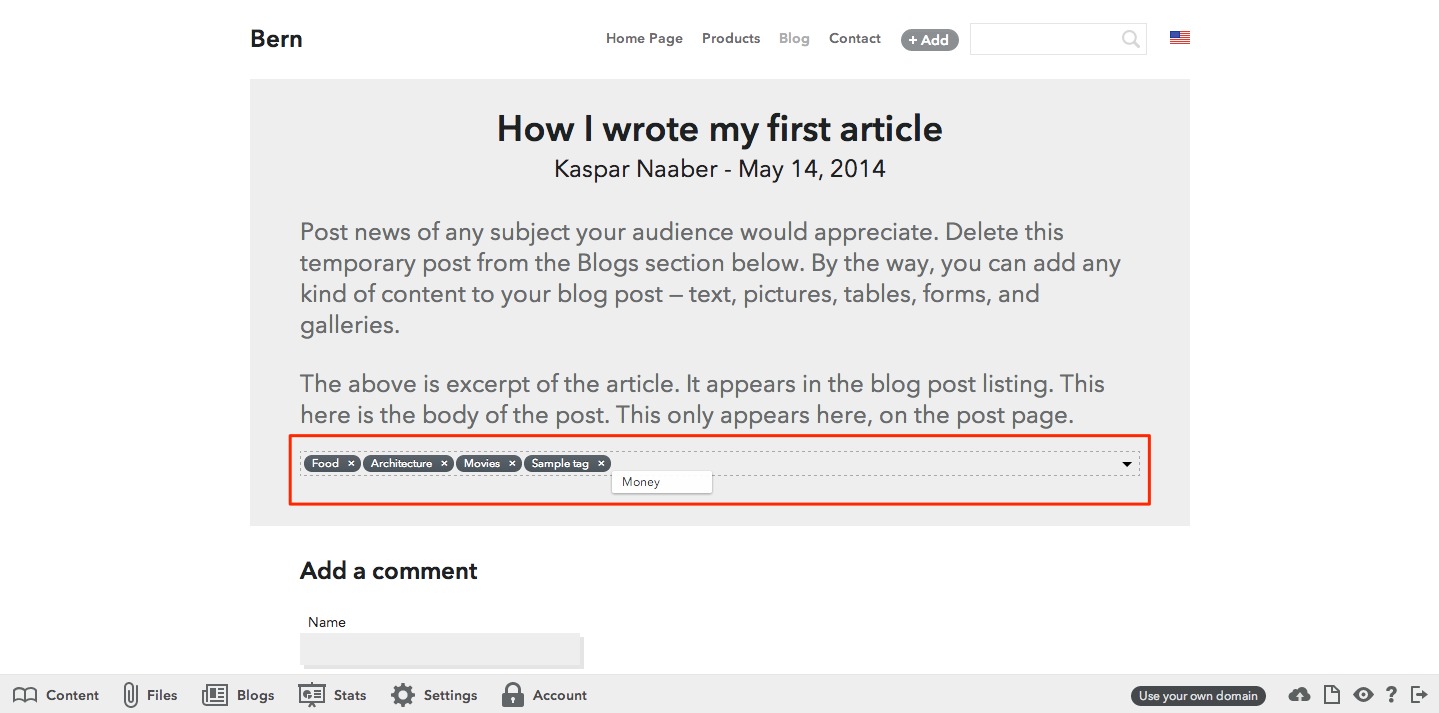
Task: Change language via the US flag
Action: [1179, 36]
